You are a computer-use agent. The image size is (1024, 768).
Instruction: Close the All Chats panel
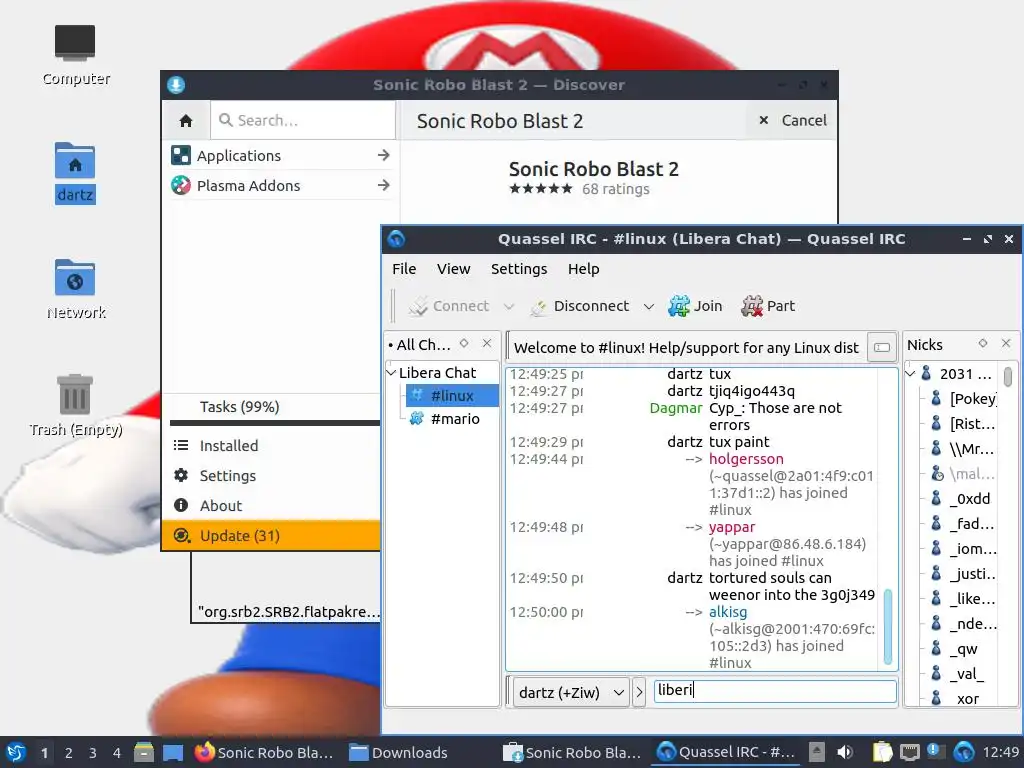point(487,343)
